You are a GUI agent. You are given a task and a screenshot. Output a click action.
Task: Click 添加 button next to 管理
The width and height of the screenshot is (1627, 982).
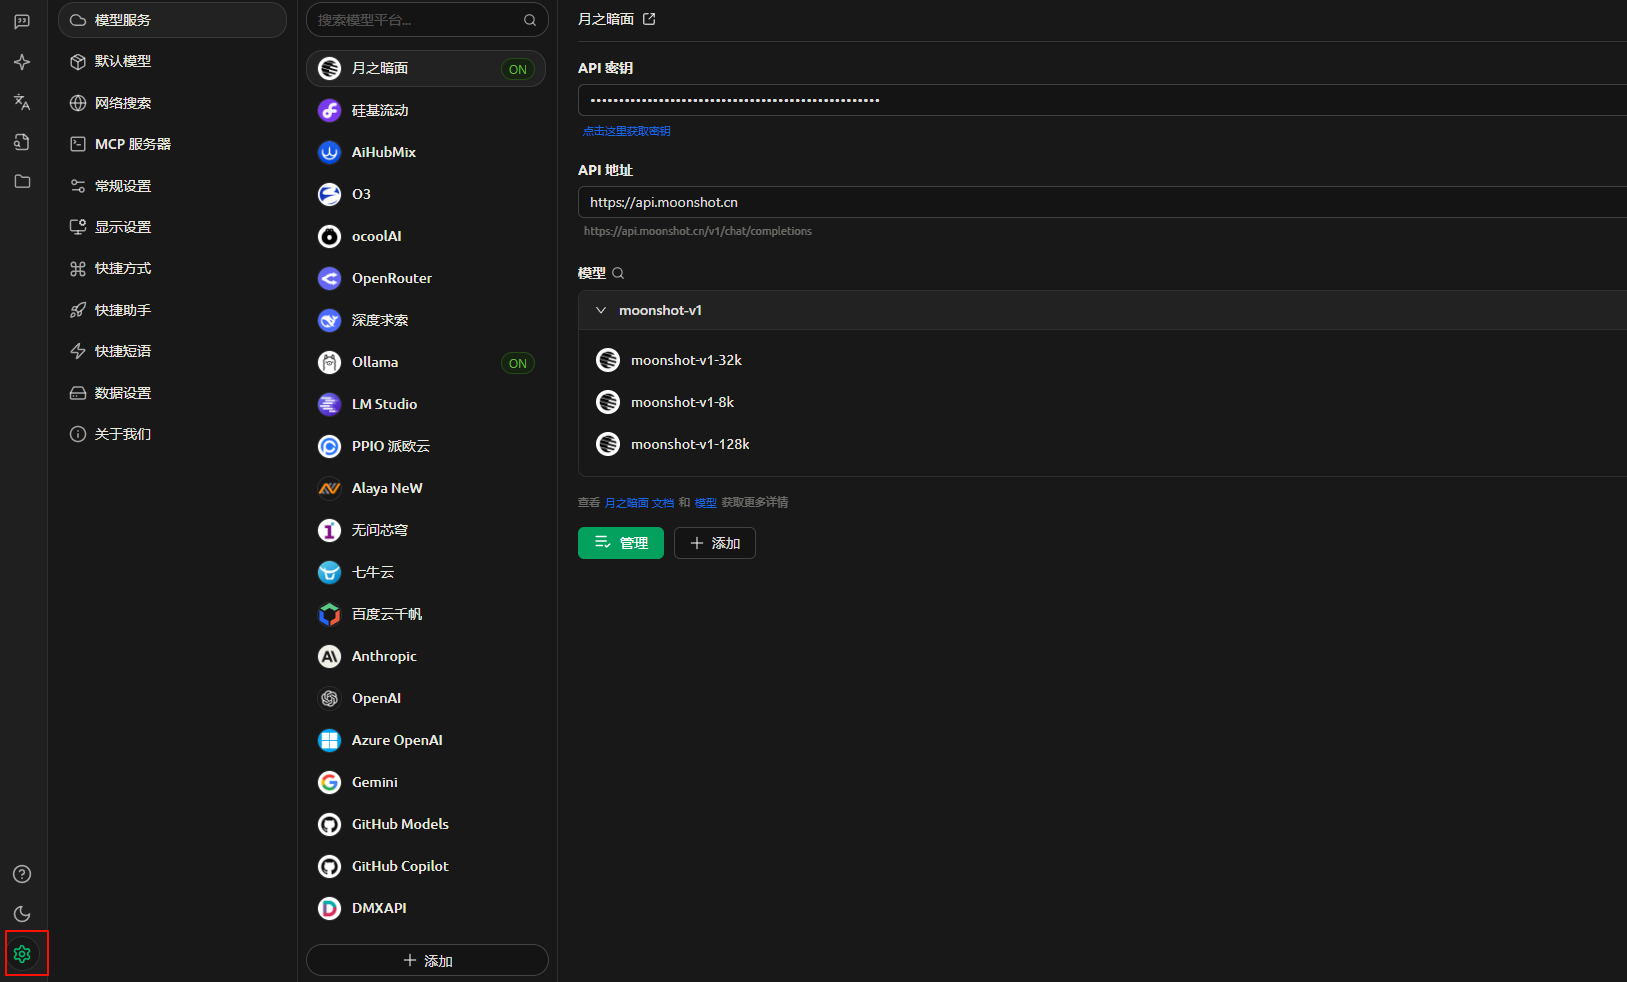[x=715, y=543]
